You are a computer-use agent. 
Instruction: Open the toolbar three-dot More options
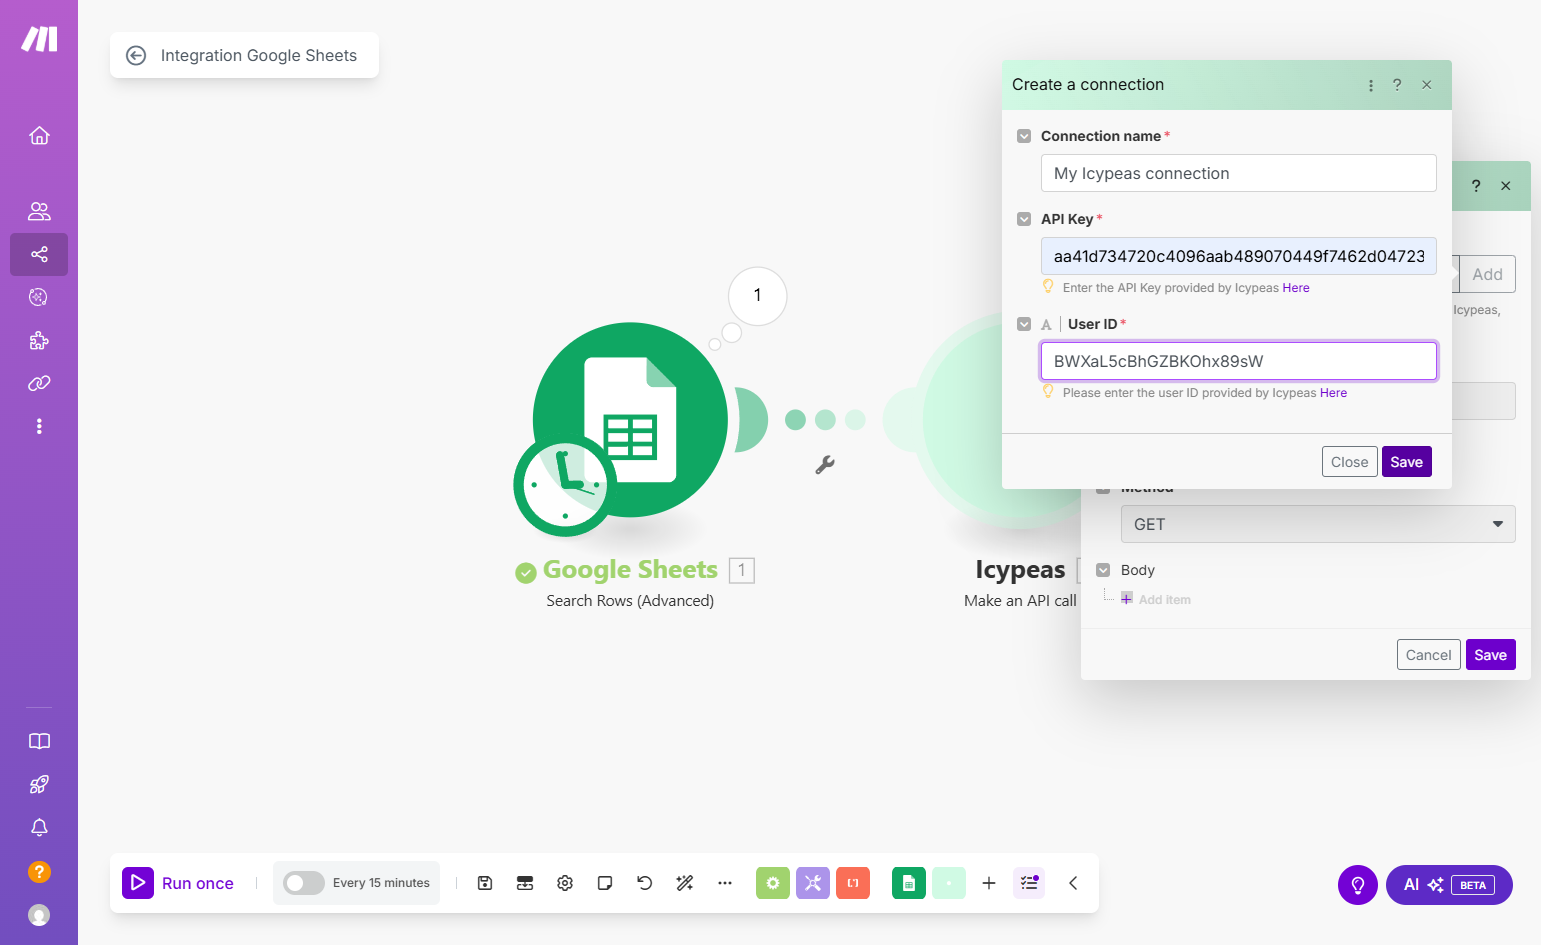pyautogui.click(x=725, y=883)
